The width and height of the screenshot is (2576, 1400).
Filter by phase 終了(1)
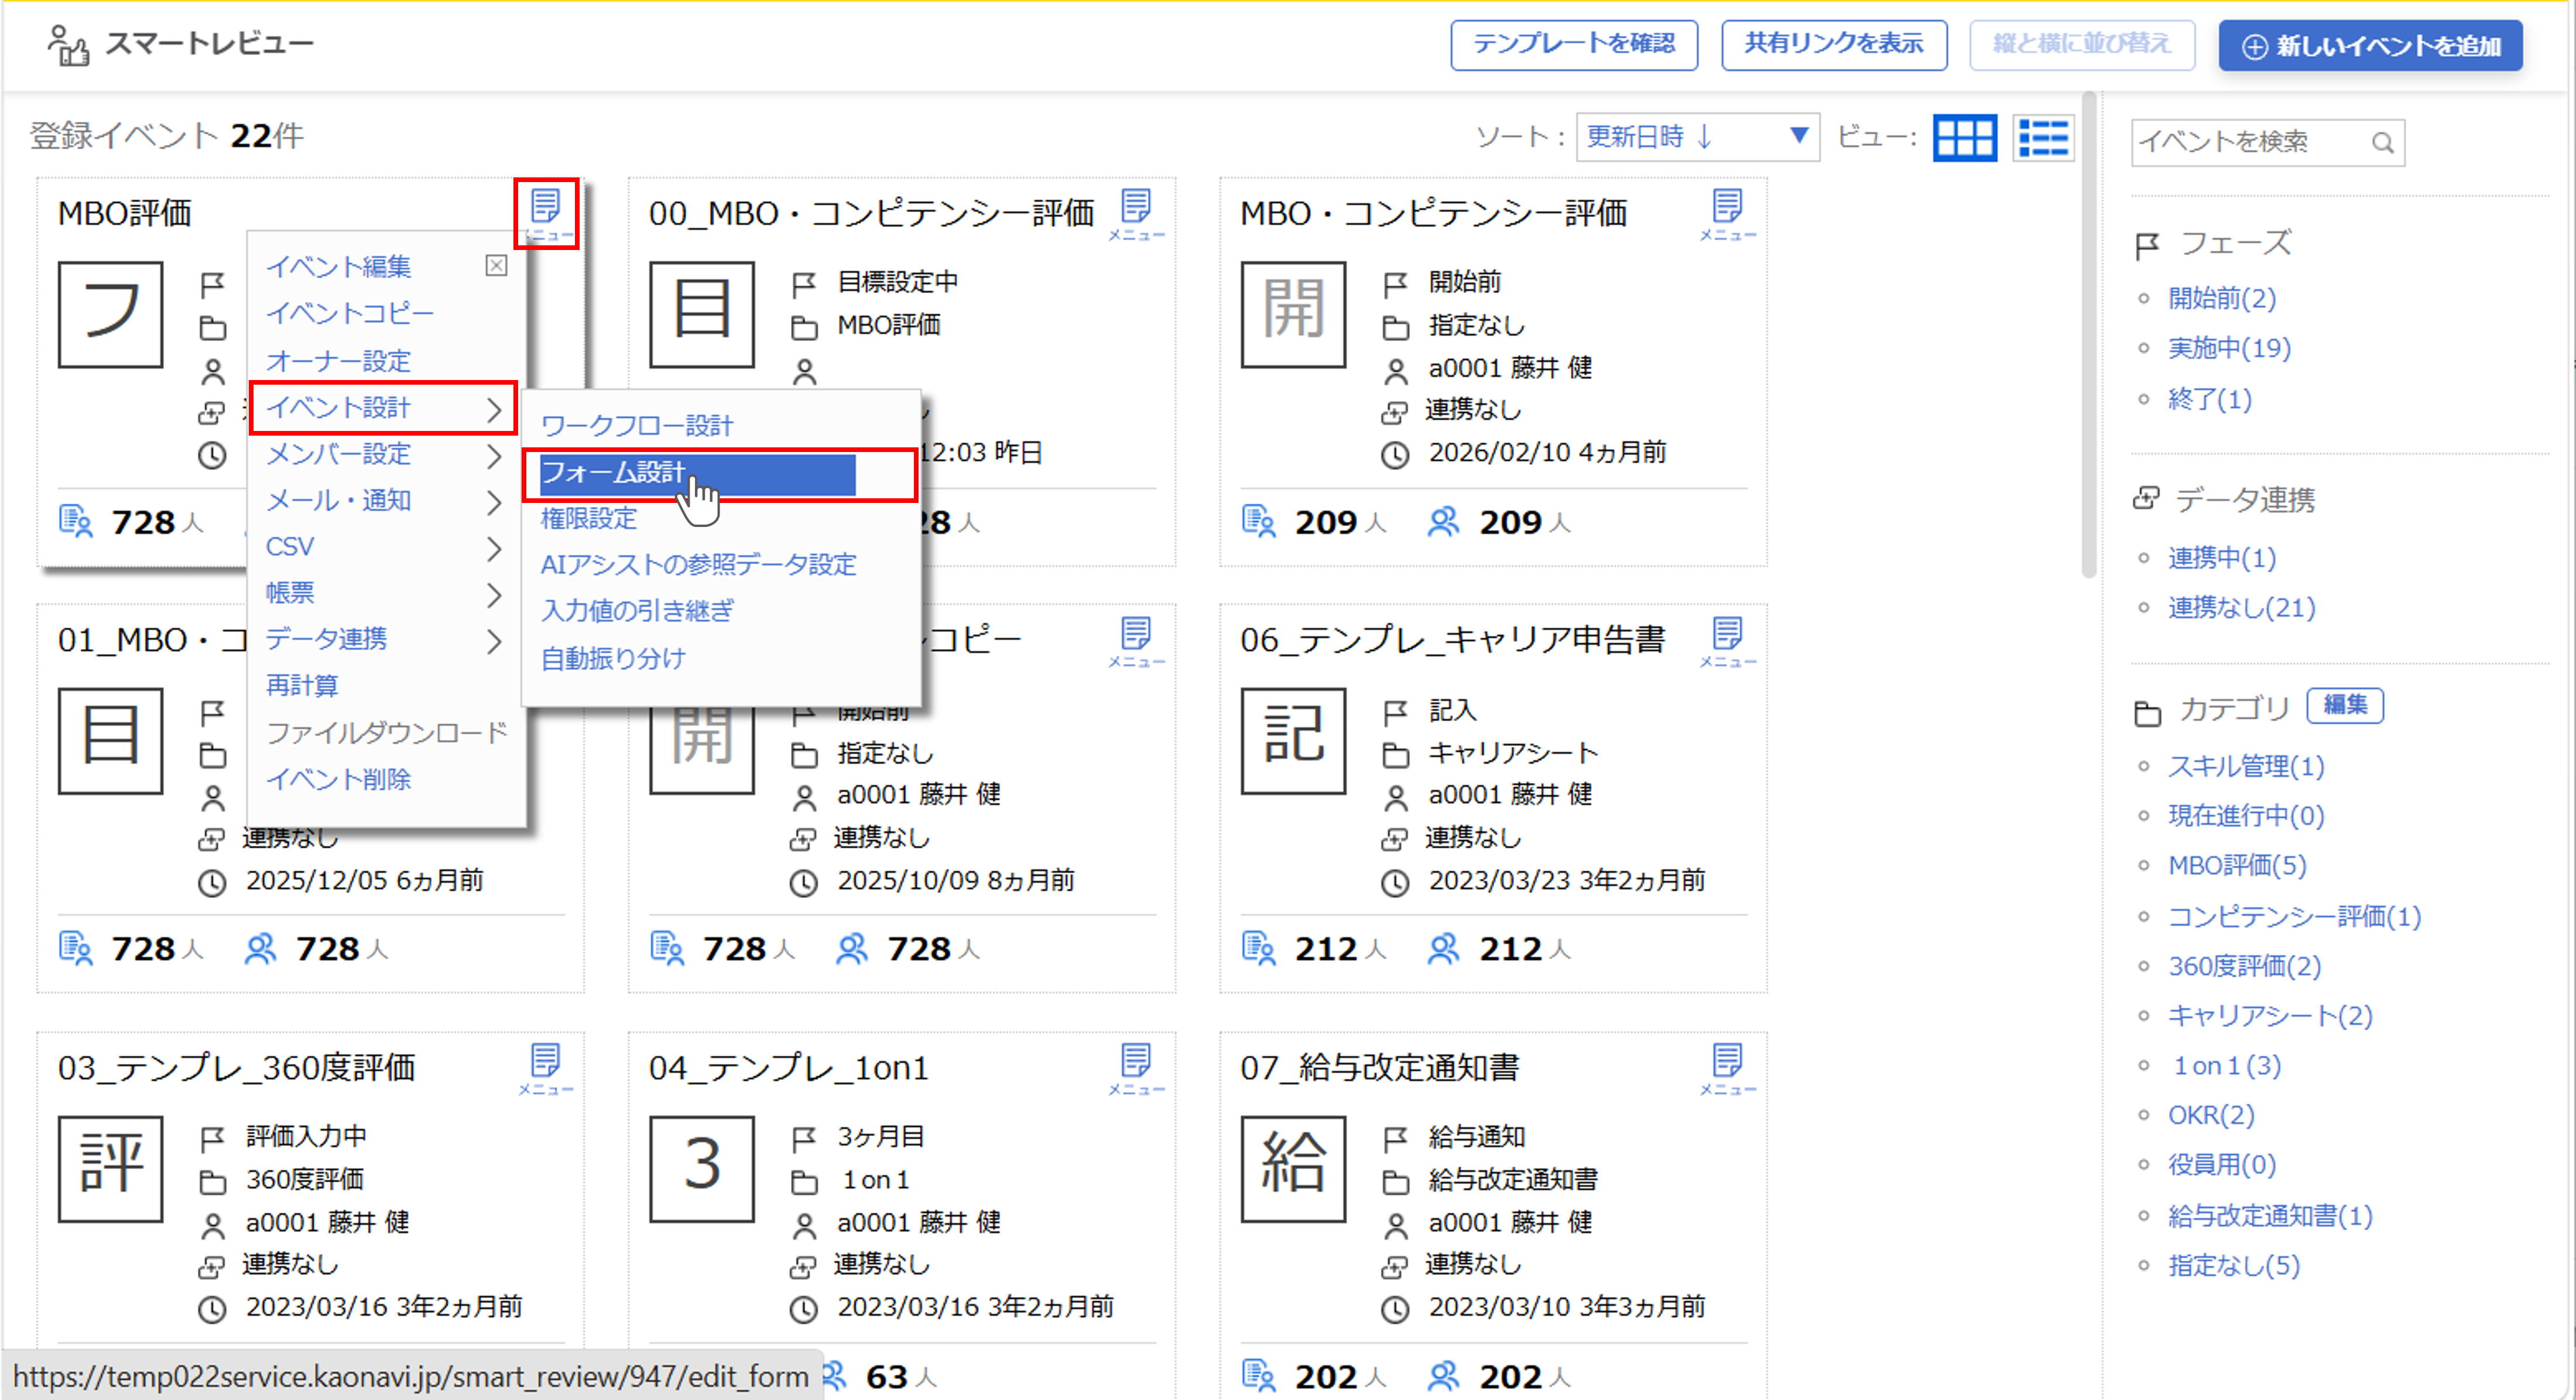(x=2210, y=400)
